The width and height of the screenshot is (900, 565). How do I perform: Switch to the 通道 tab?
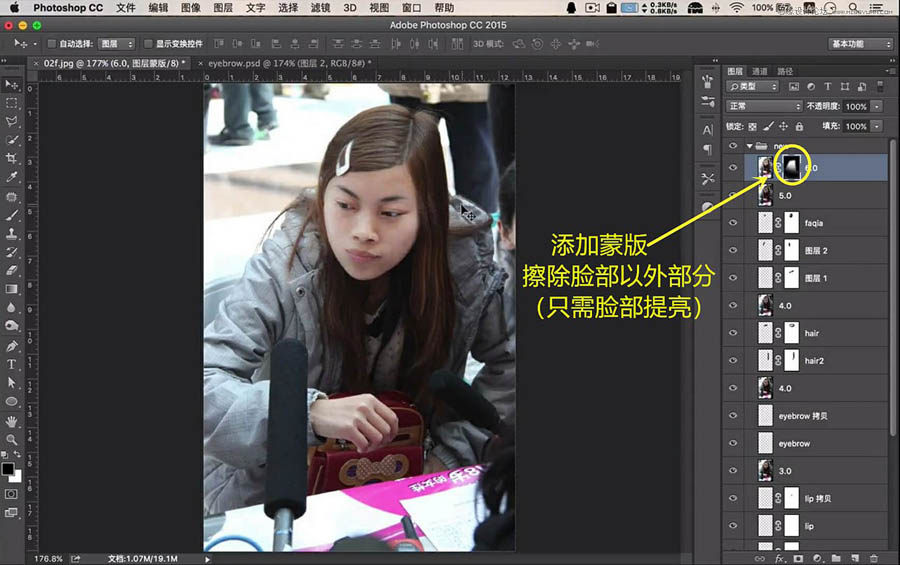pyautogui.click(x=760, y=71)
